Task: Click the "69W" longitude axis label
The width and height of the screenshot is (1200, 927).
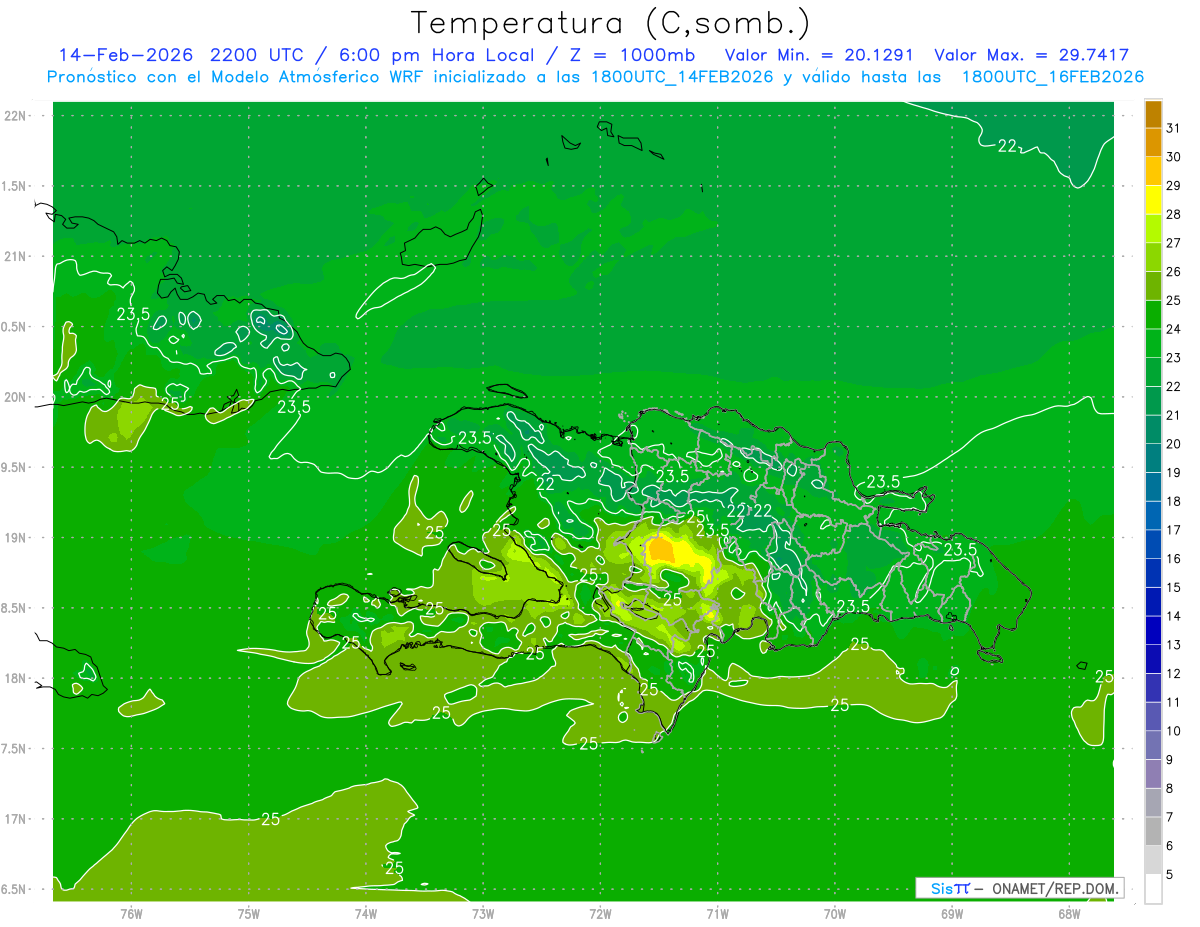Action: click(x=952, y=913)
